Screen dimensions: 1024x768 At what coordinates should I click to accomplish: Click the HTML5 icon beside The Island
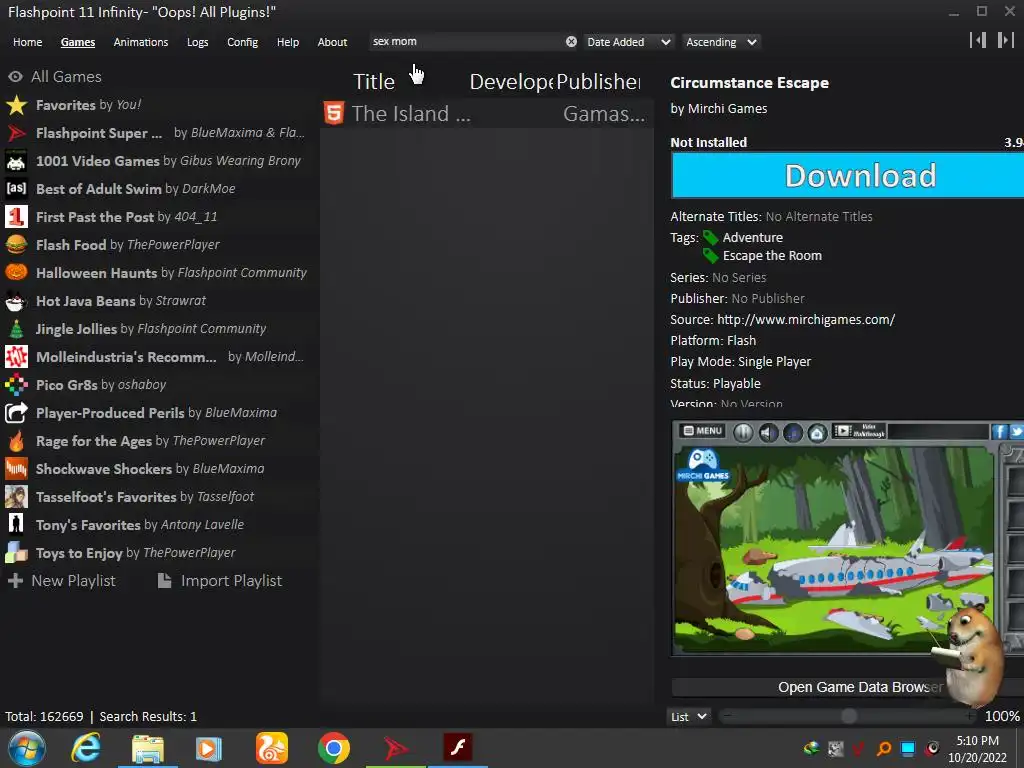pos(334,114)
